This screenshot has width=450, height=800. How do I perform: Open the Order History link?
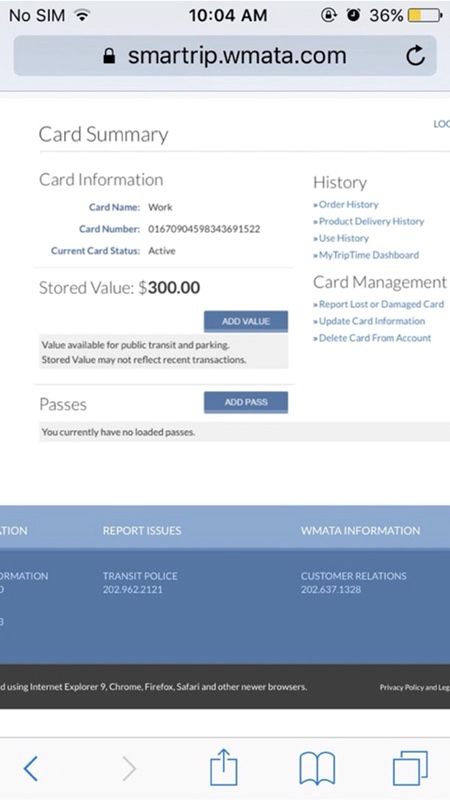tap(346, 205)
